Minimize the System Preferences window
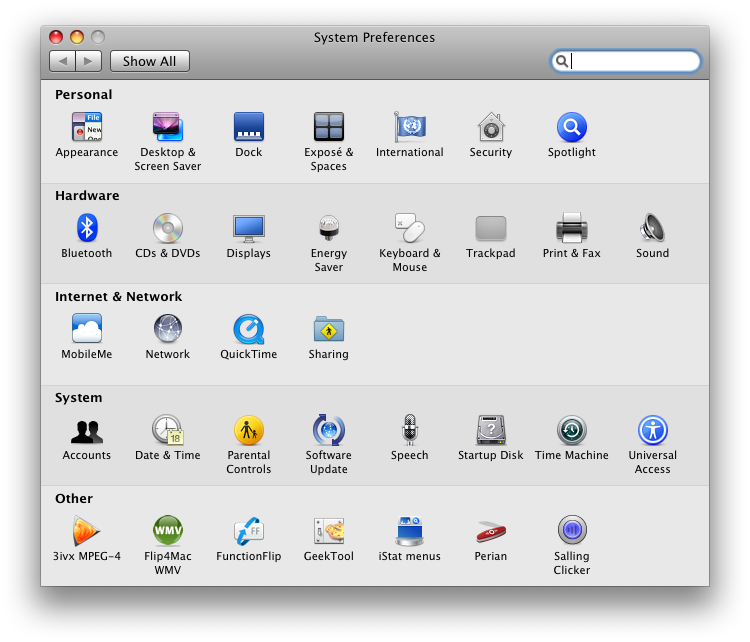Viewport: 750px width, 642px height. [x=77, y=37]
